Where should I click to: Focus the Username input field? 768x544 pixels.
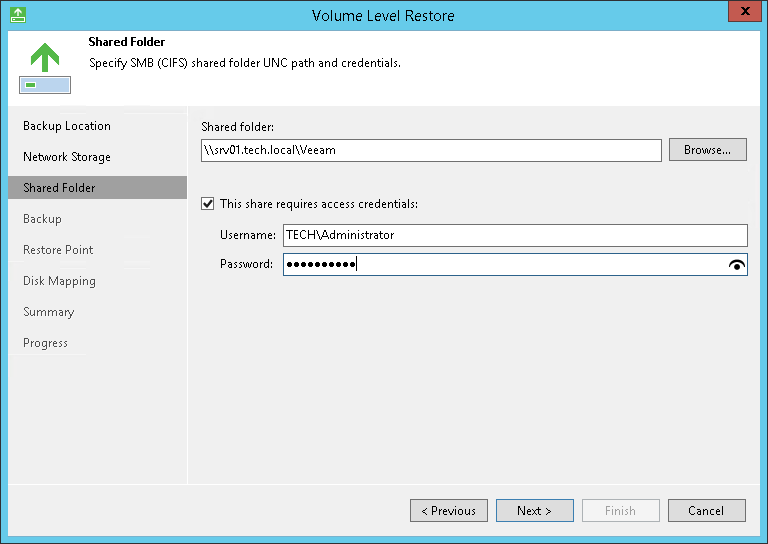514,235
